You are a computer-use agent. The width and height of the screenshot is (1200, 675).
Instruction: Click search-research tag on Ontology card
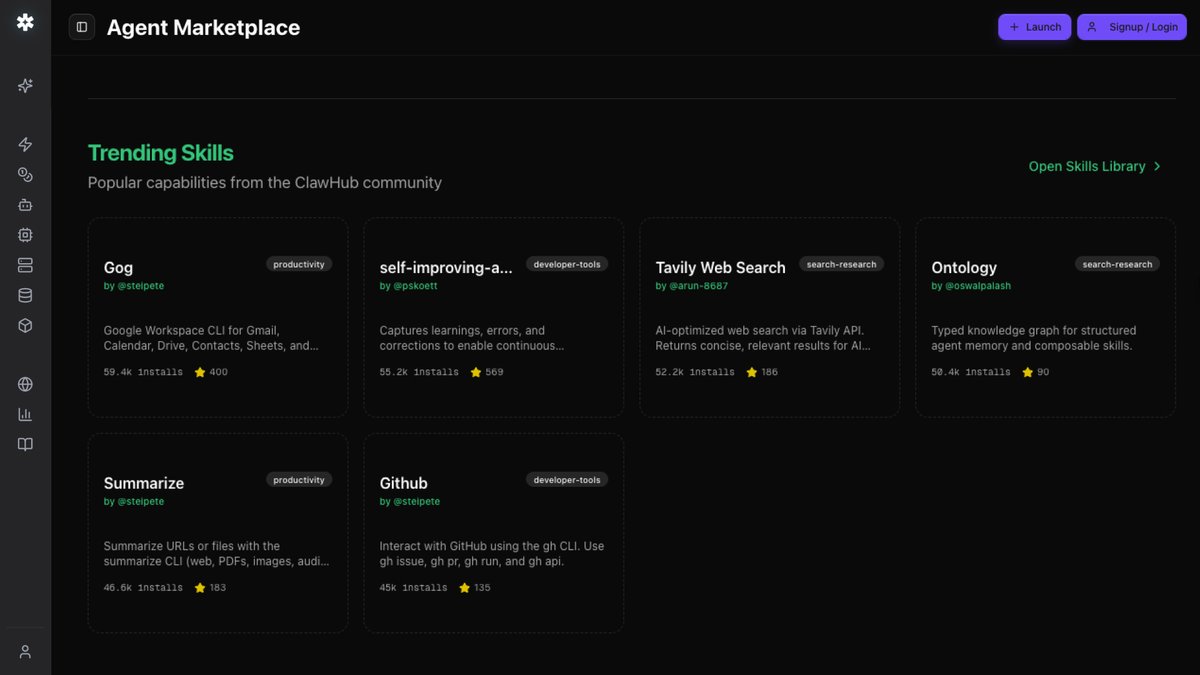1117,264
